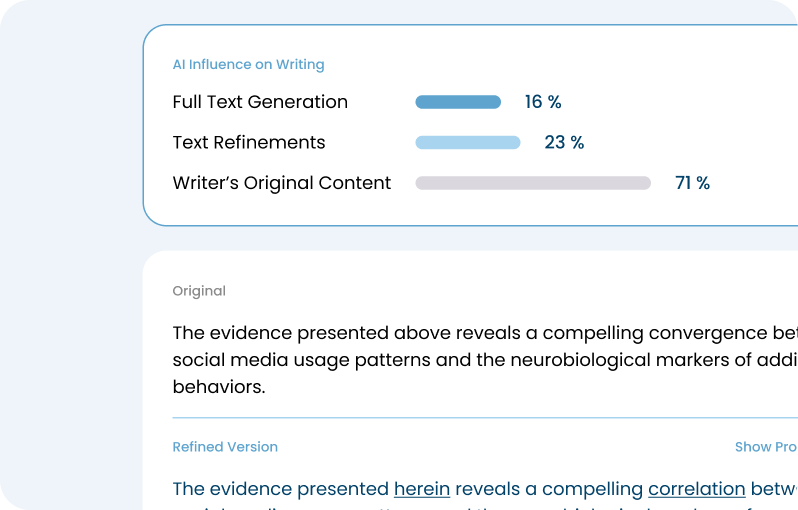The image size is (798, 510).
Task: Click the AI influence statistics card
Action: coord(470,125)
